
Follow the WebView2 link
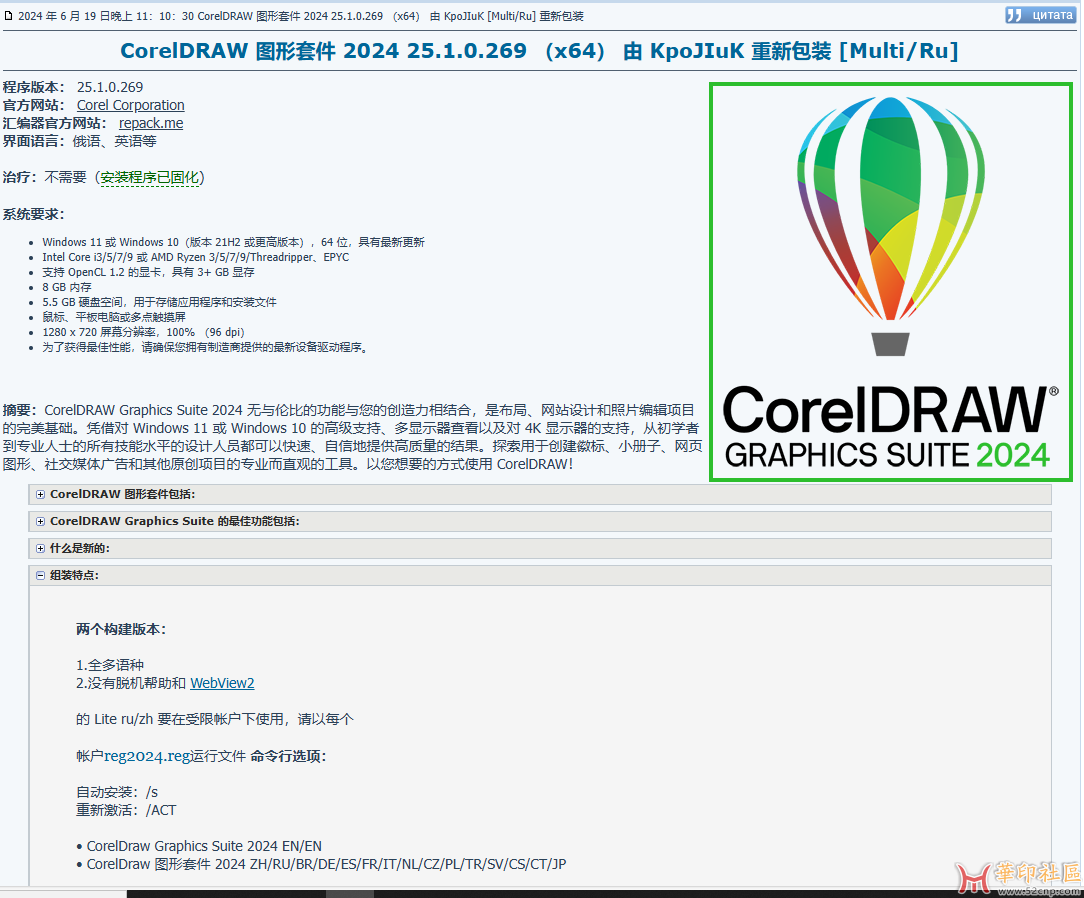[x=222, y=683]
